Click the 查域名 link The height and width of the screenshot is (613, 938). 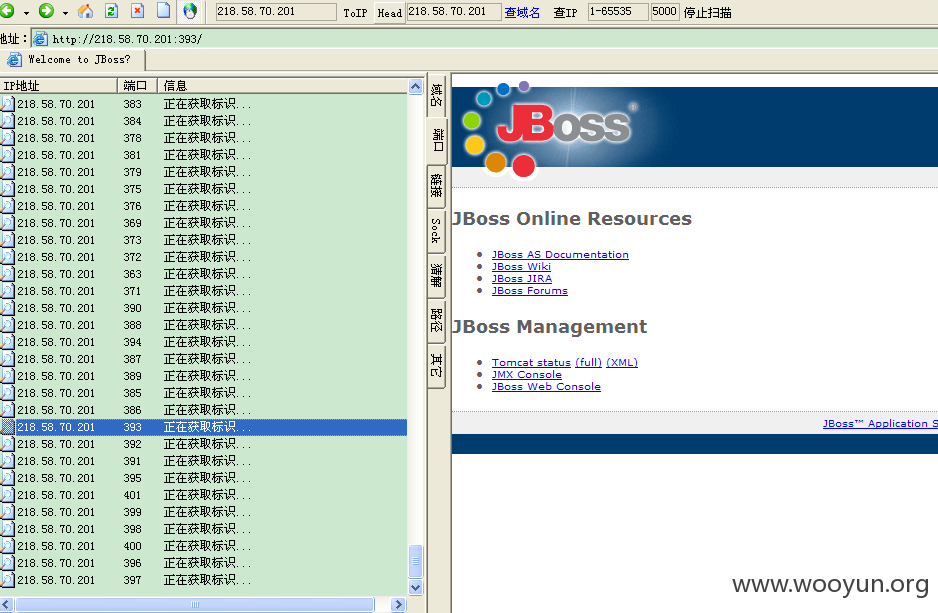522,13
